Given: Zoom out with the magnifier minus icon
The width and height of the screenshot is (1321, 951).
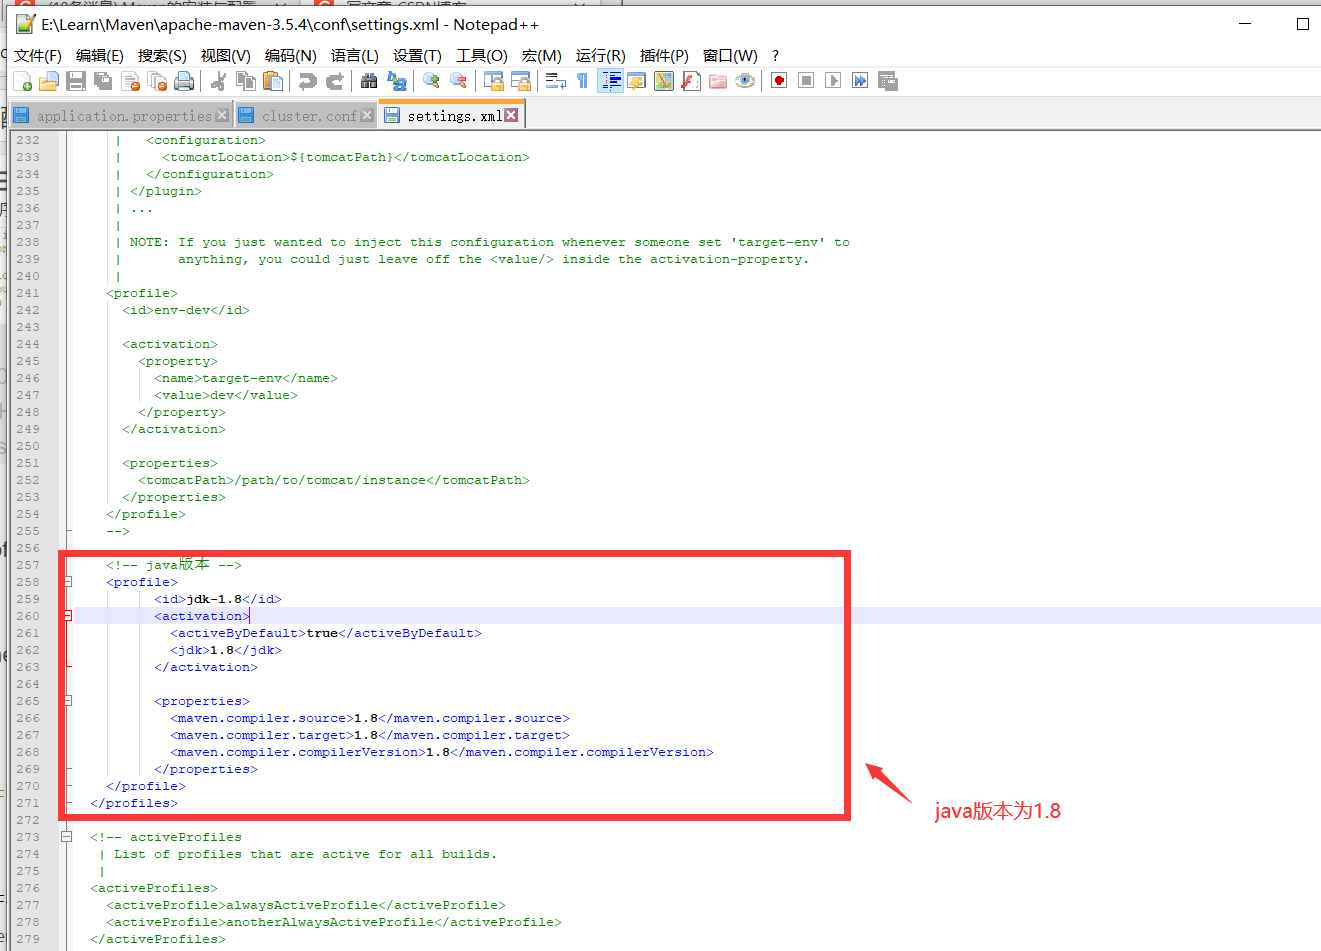Looking at the screenshot, I should pos(458,81).
